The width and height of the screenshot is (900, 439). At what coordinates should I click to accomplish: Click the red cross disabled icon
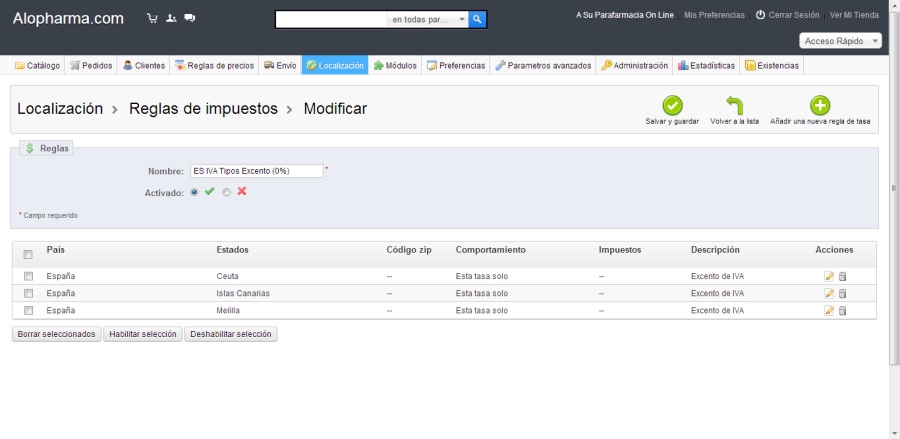[242, 192]
